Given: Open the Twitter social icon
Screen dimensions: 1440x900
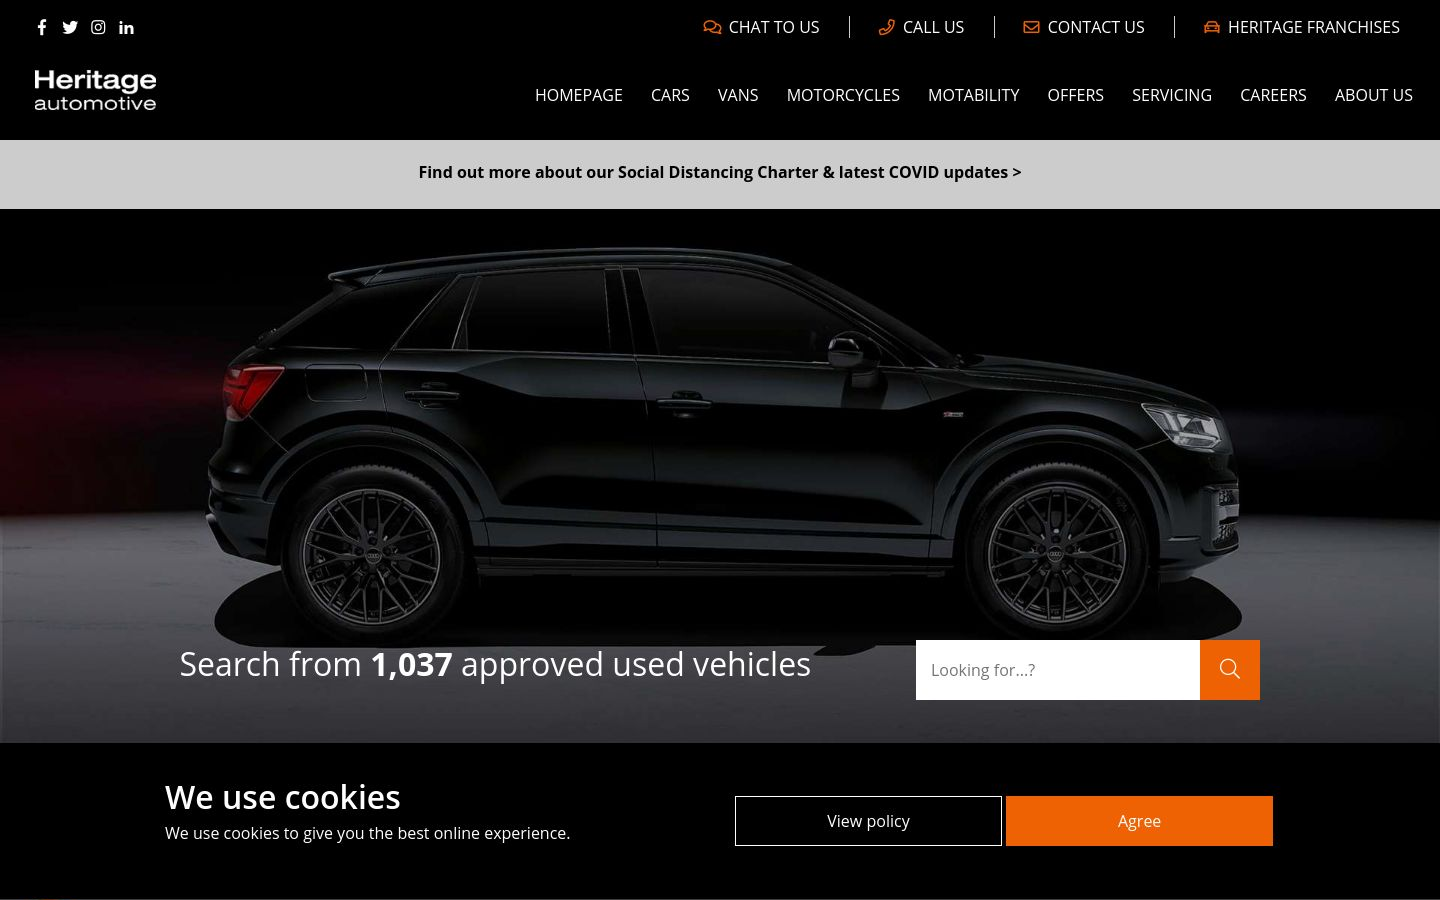Looking at the screenshot, I should click(70, 28).
